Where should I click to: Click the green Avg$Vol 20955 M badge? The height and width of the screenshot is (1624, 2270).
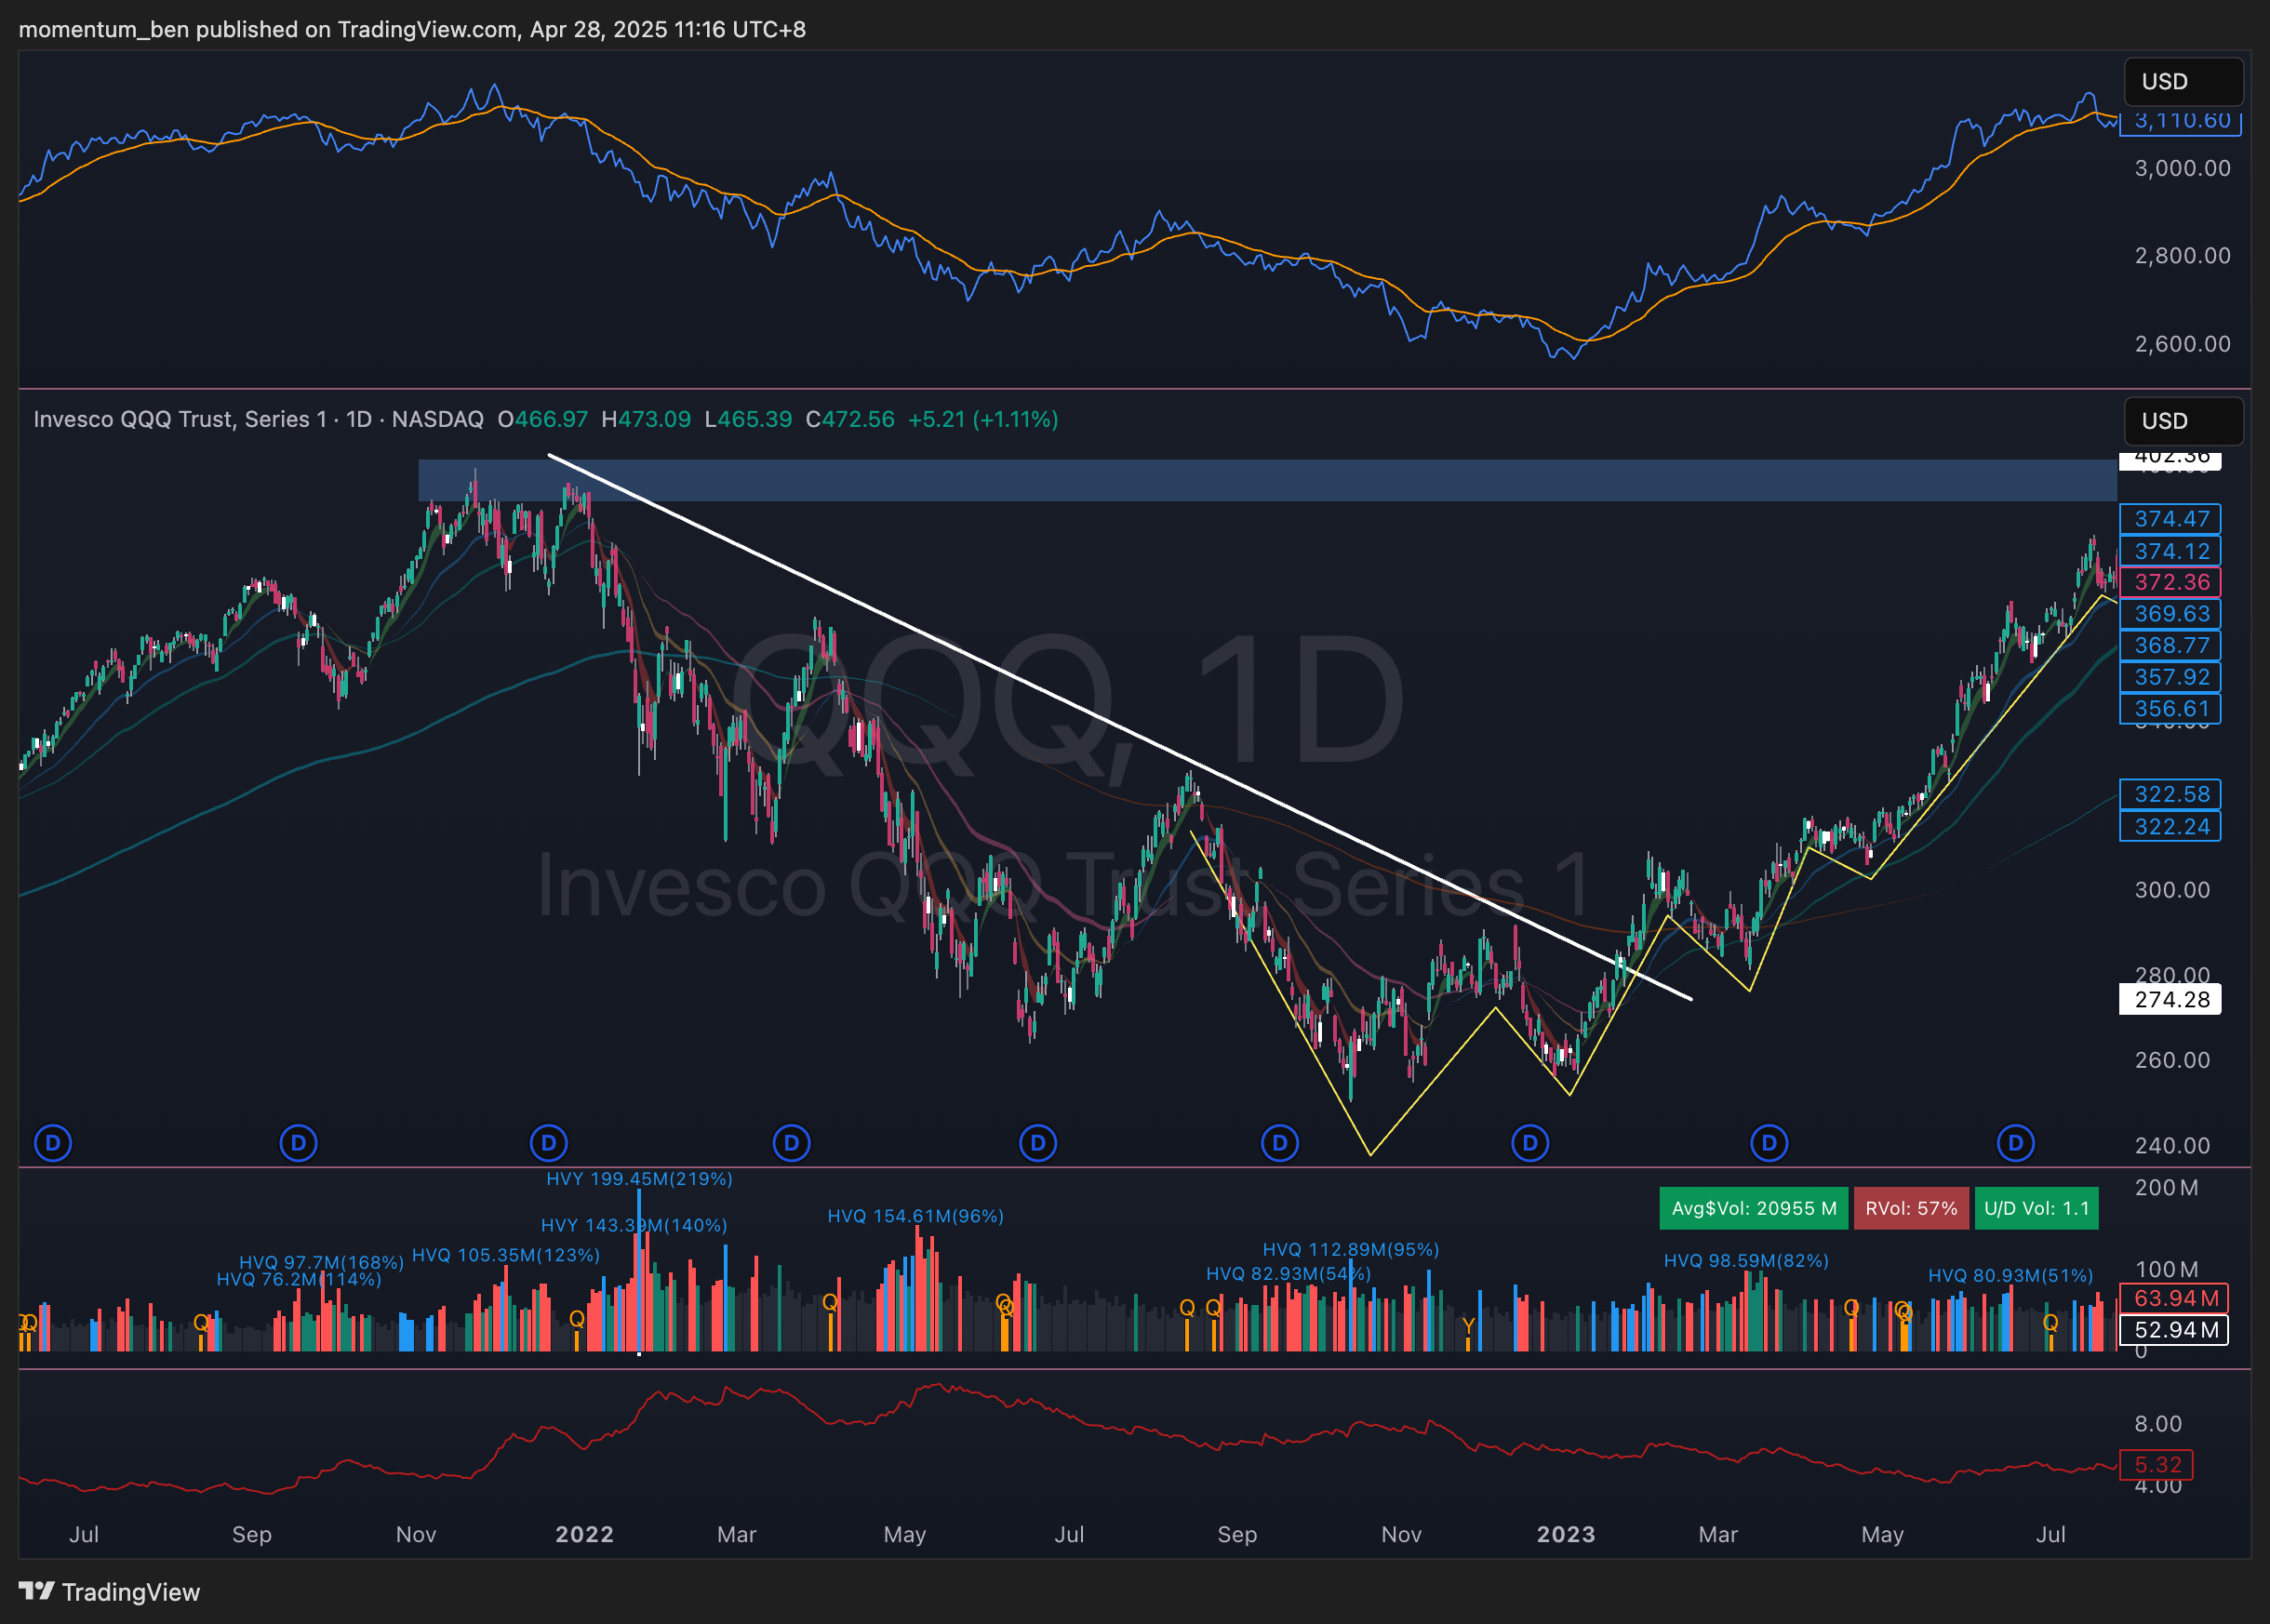1753,1208
